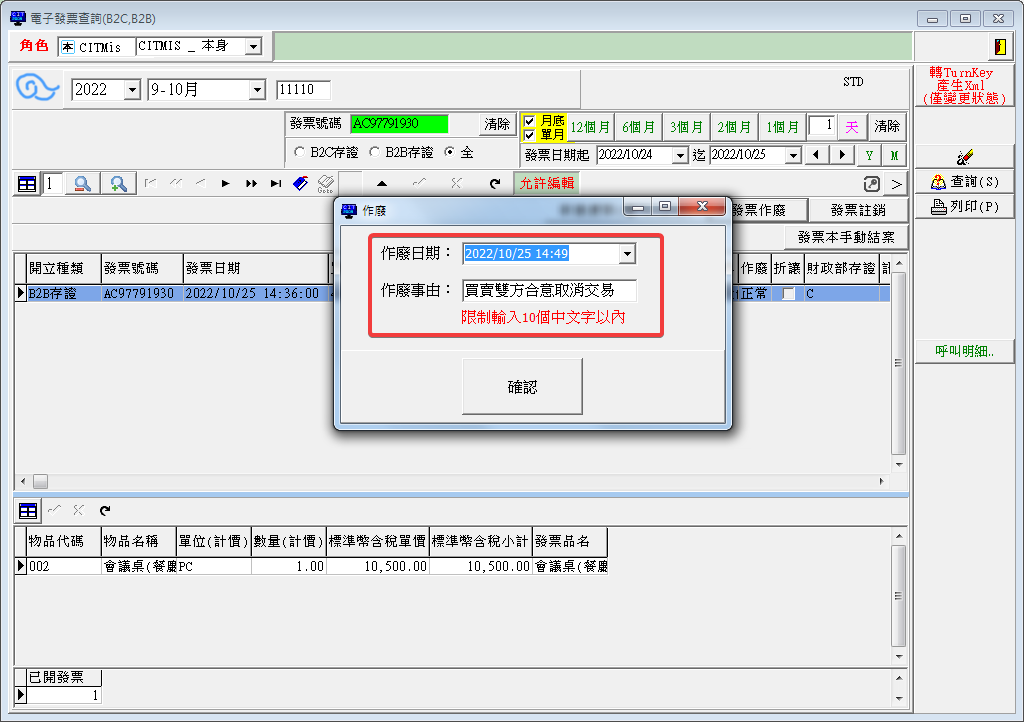
Task: Toggle the 月底 checkbox
Action: click(530, 121)
